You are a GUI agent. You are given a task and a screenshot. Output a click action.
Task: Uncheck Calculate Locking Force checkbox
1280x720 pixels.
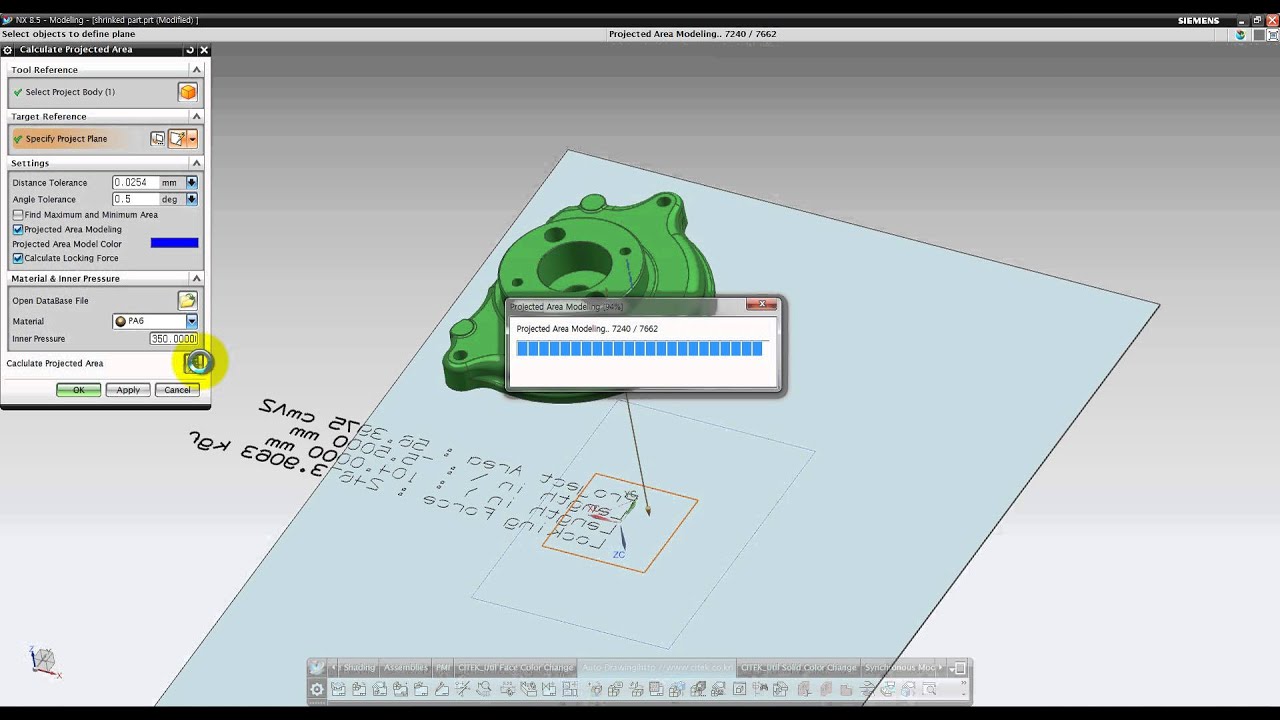click(x=18, y=258)
